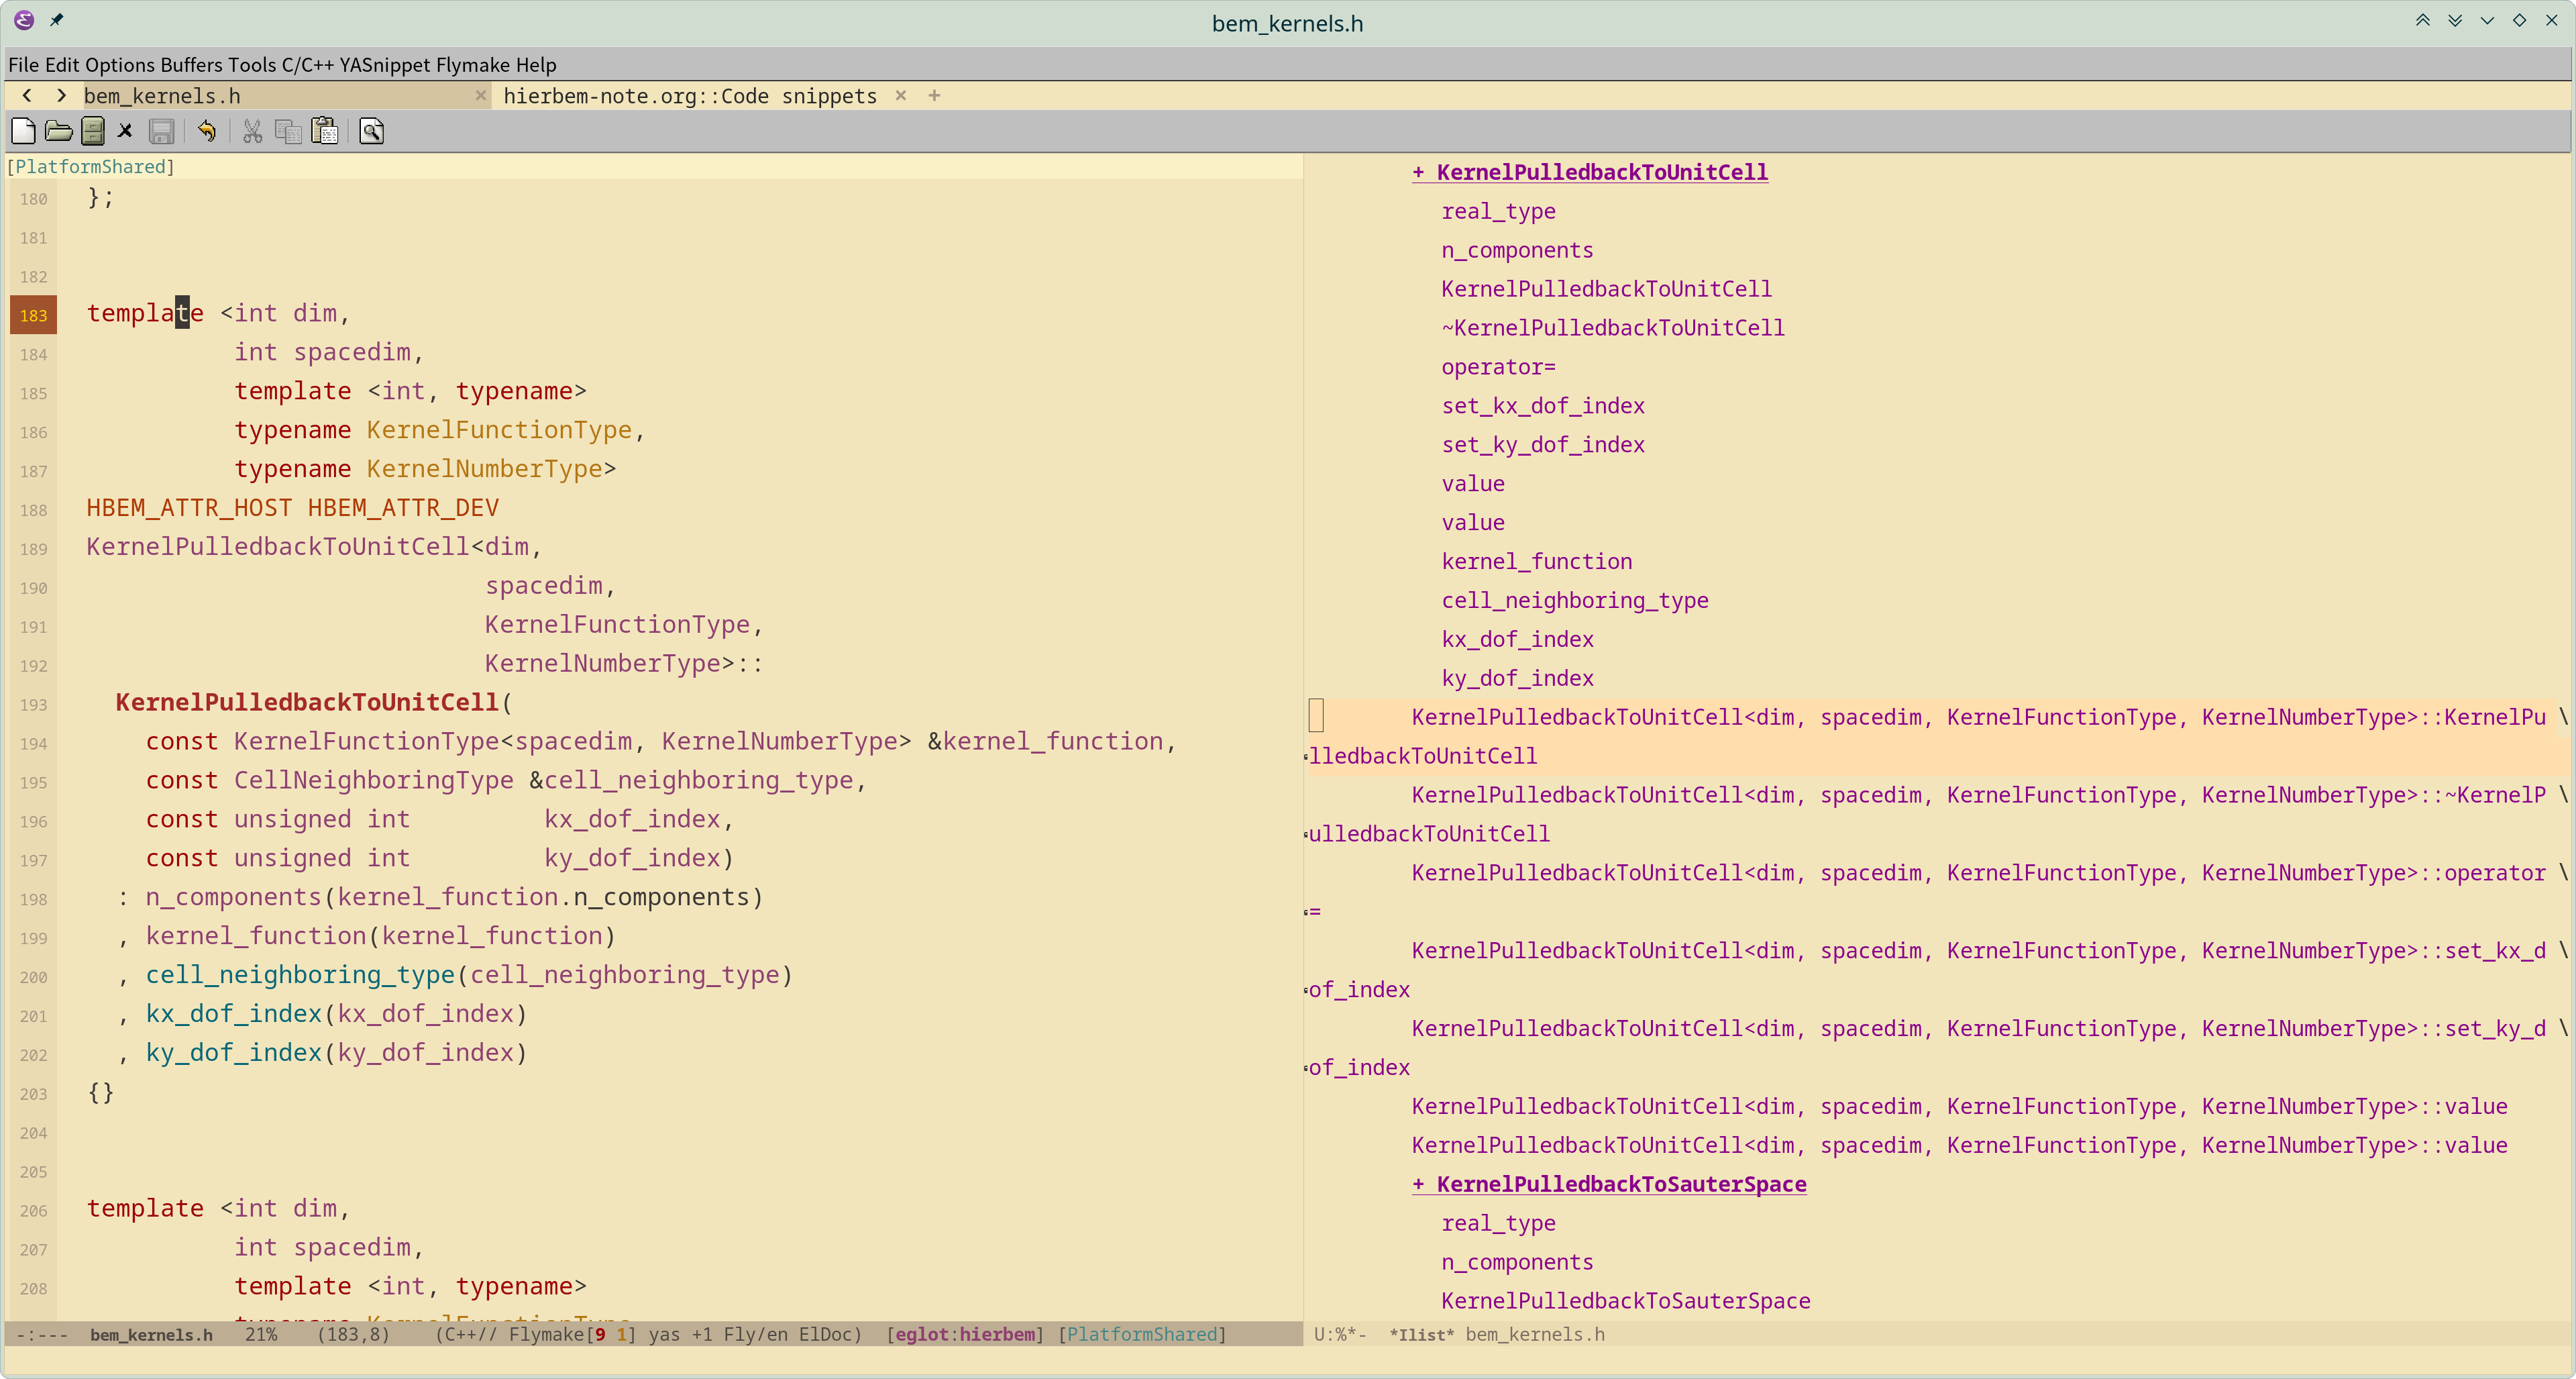
Task: Click the Paste clipboard icon
Action: click(325, 131)
